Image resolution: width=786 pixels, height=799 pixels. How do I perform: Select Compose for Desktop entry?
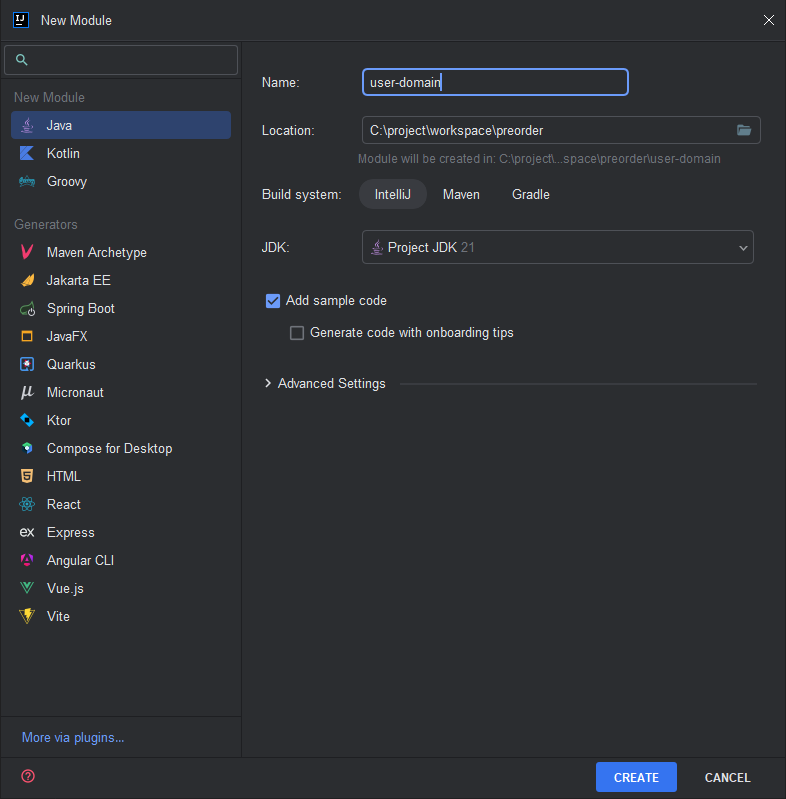point(121,448)
